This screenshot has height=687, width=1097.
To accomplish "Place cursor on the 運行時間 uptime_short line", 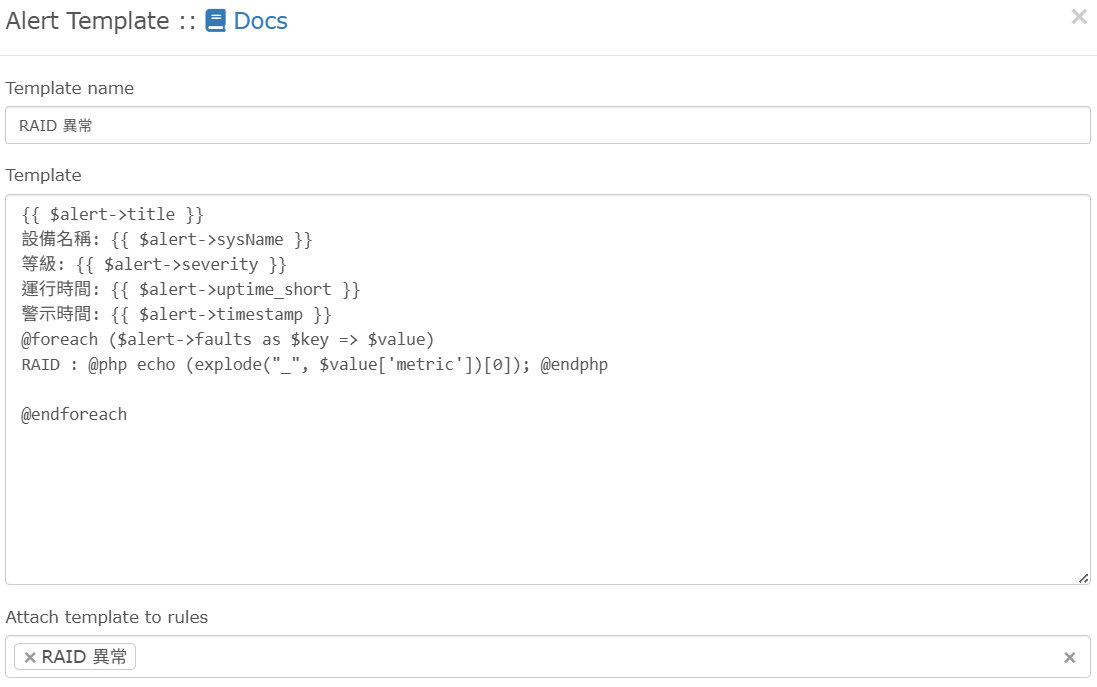I will [190, 290].
